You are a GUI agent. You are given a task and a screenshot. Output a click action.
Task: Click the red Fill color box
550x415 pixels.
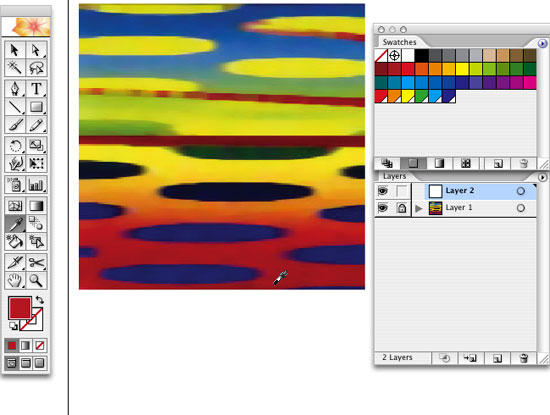(20, 308)
